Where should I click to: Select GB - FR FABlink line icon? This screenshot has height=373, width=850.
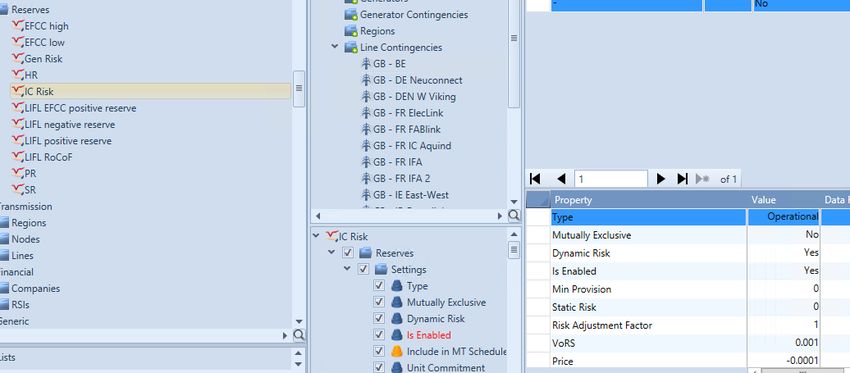[x=366, y=129]
